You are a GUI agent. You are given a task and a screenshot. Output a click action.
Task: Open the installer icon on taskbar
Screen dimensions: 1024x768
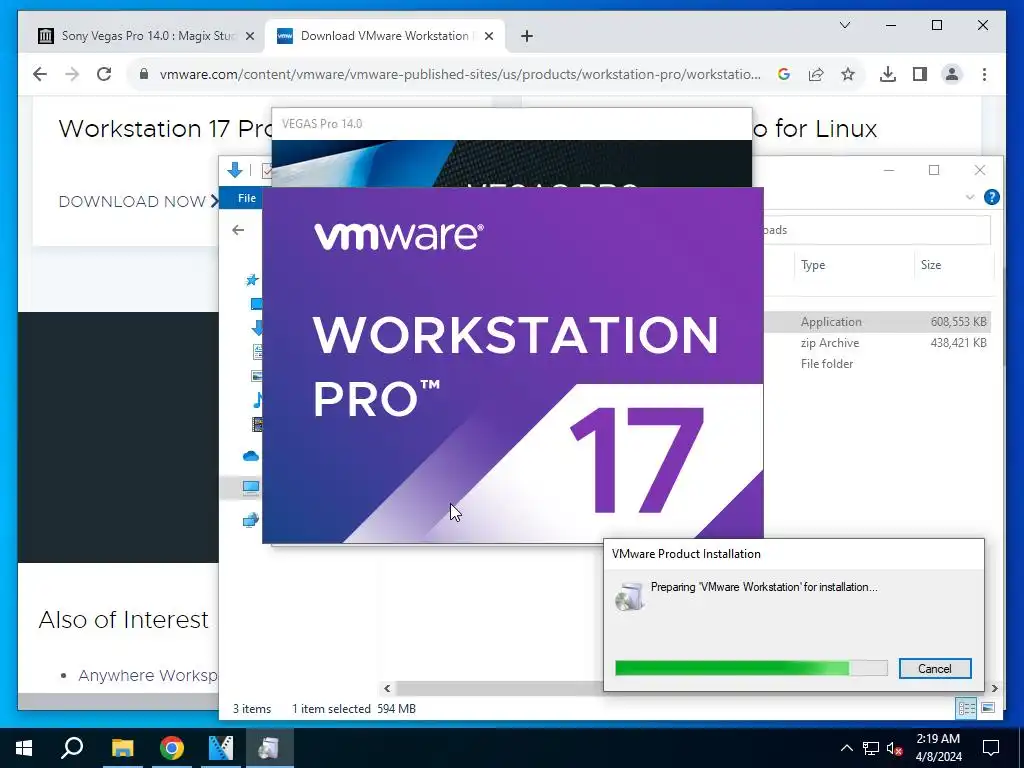tap(269, 748)
